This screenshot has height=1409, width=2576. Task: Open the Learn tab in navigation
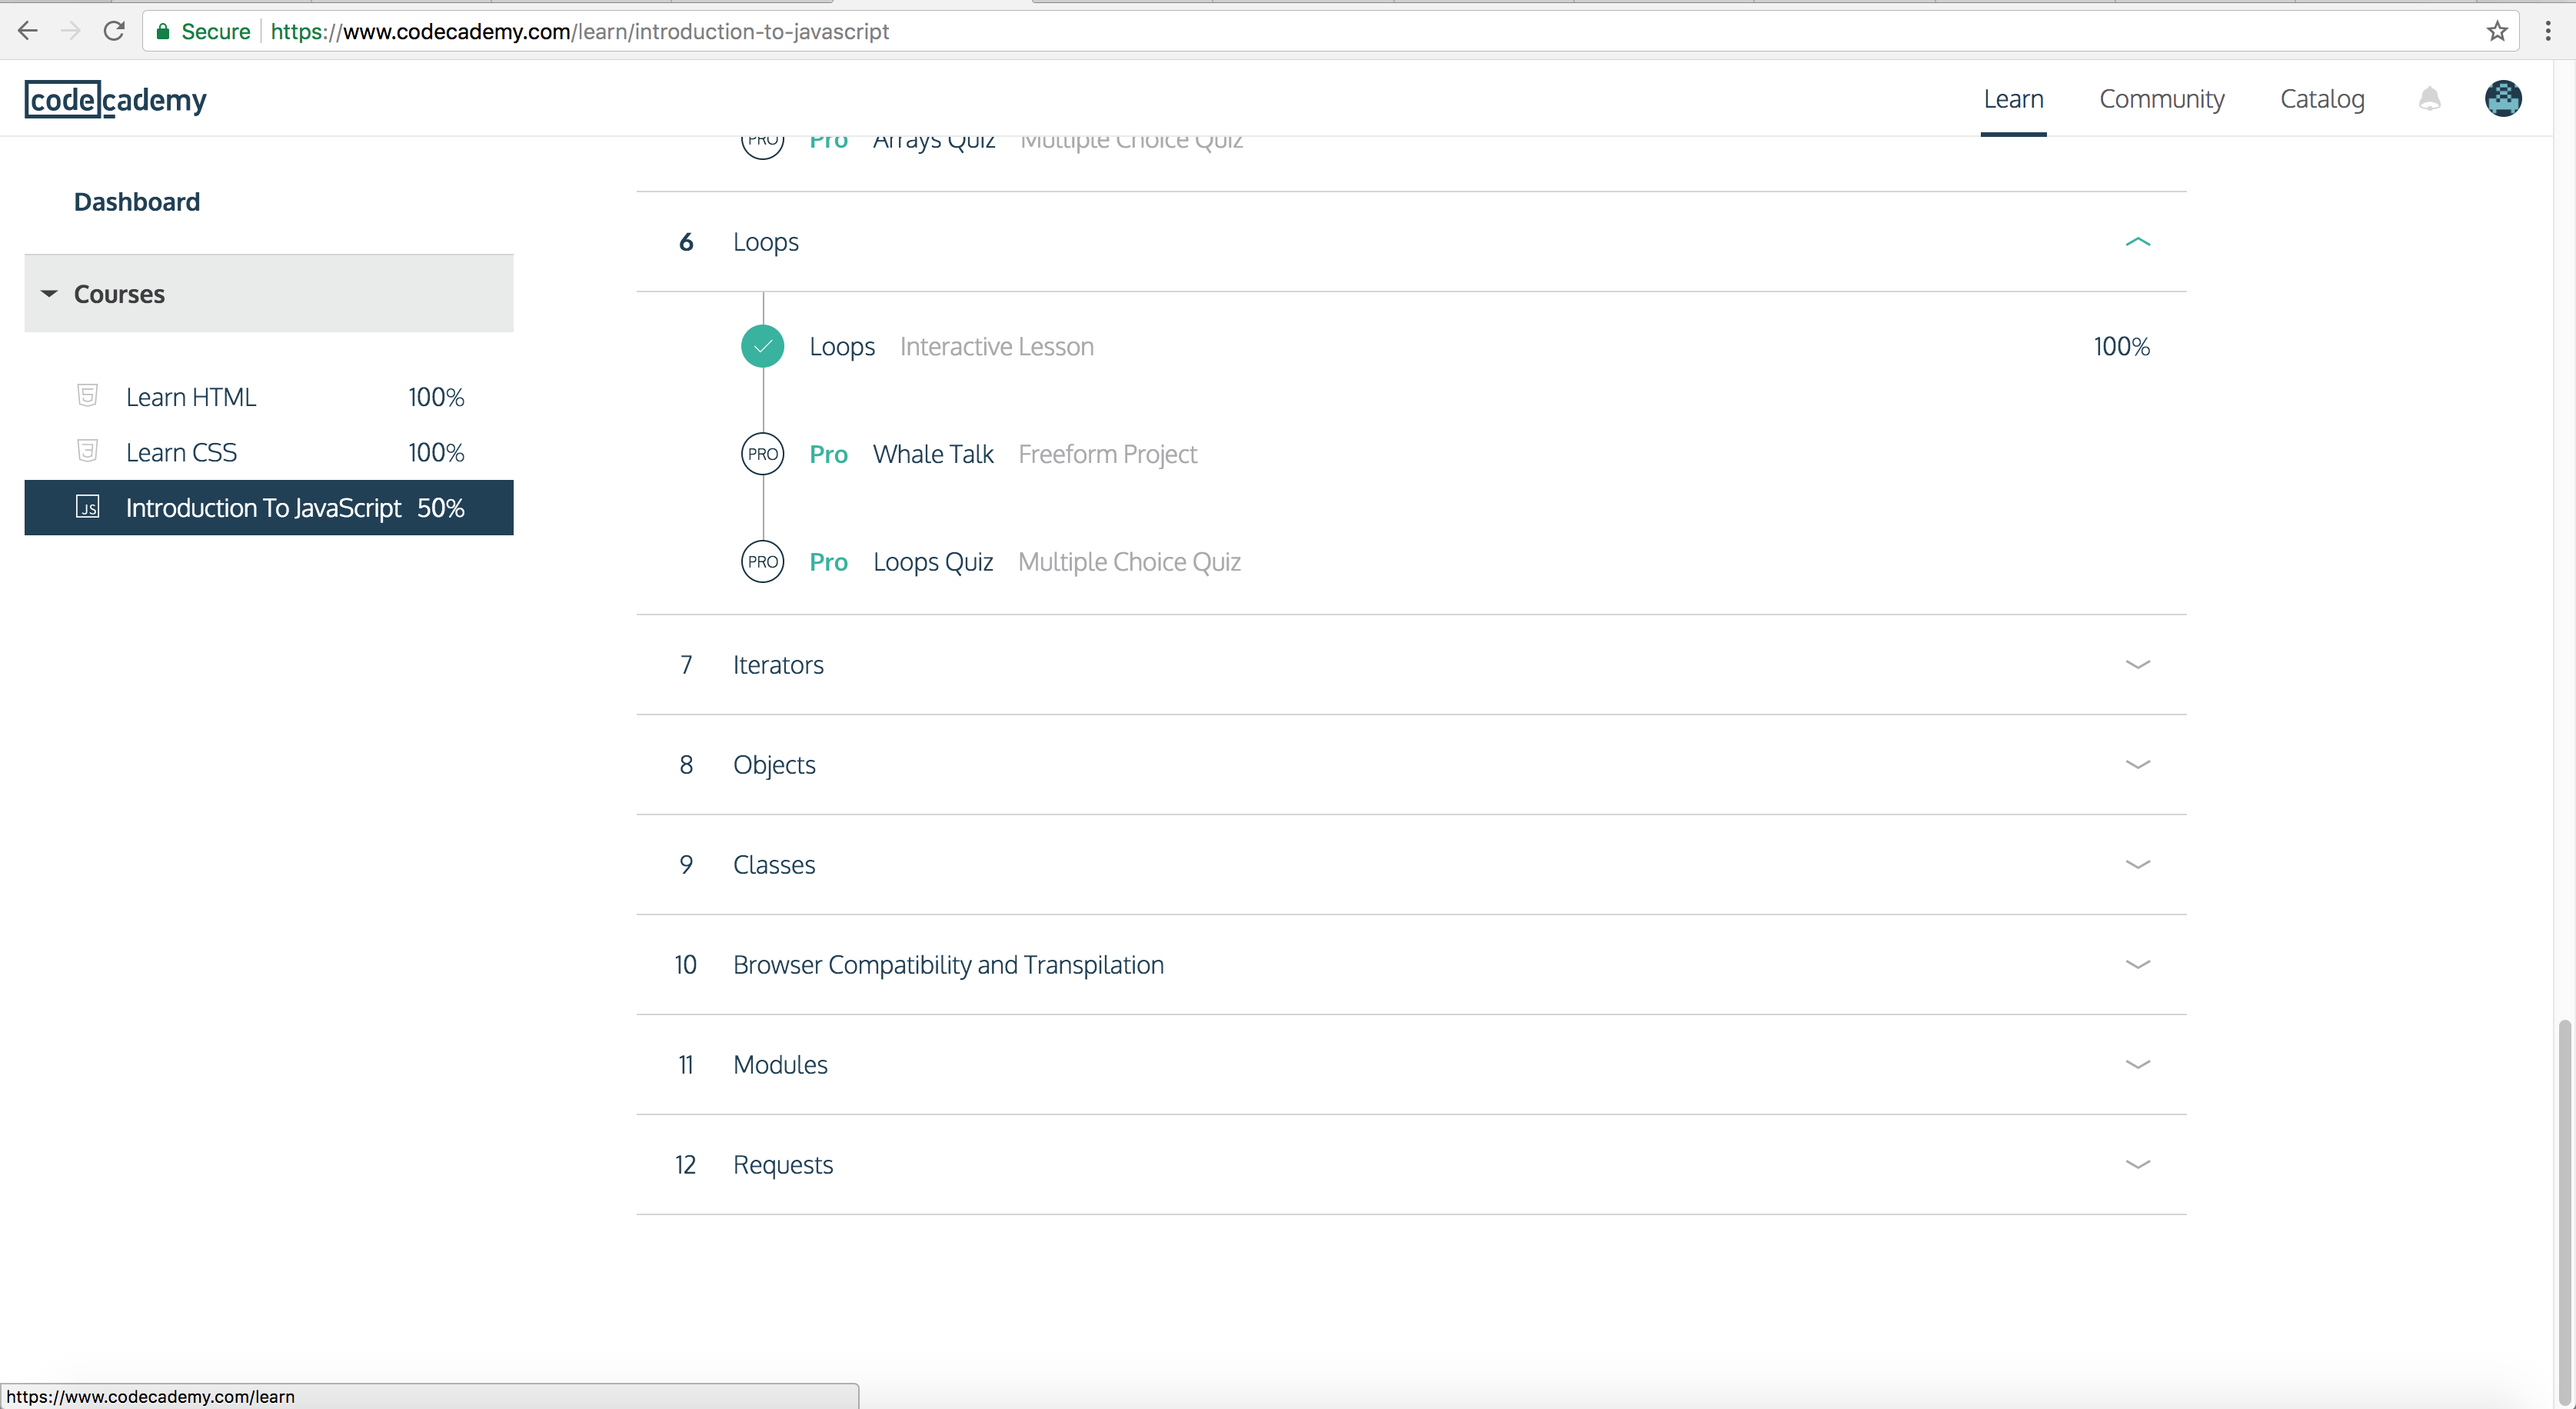(x=2013, y=99)
